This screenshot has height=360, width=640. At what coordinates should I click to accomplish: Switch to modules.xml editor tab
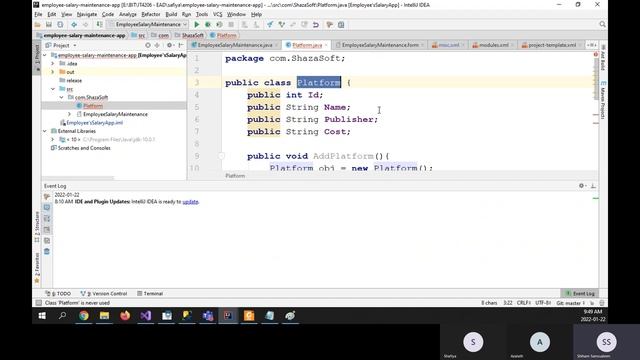click(x=493, y=45)
